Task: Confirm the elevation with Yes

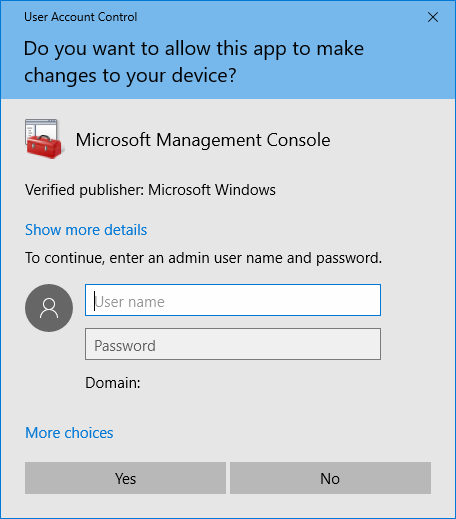Action: click(x=125, y=478)
